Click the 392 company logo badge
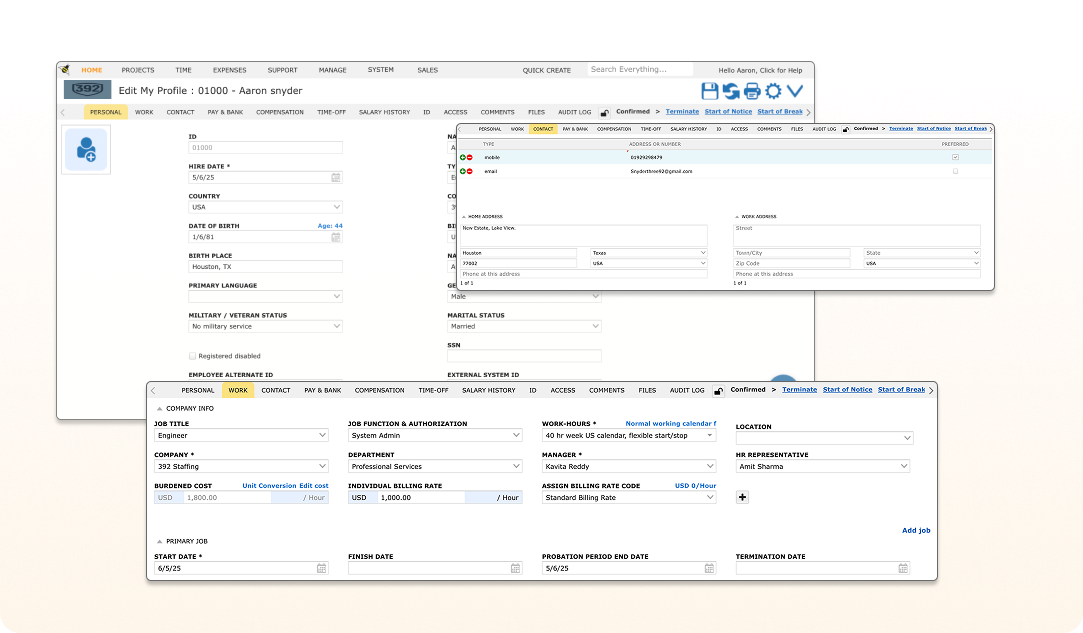1083x633 pixels. 88,90
